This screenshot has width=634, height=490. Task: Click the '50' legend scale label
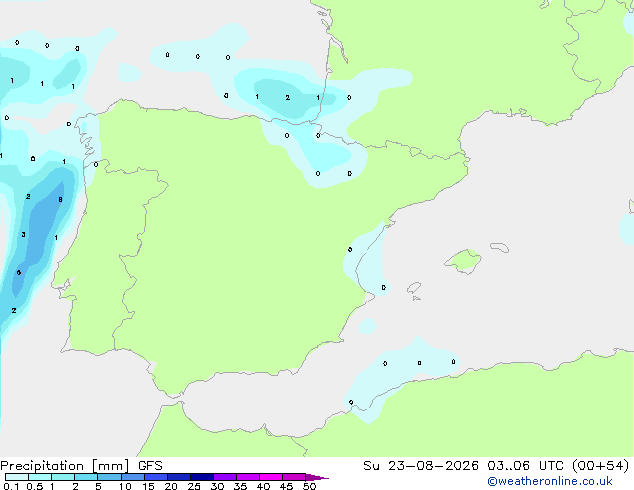click(x=309, y=486)
